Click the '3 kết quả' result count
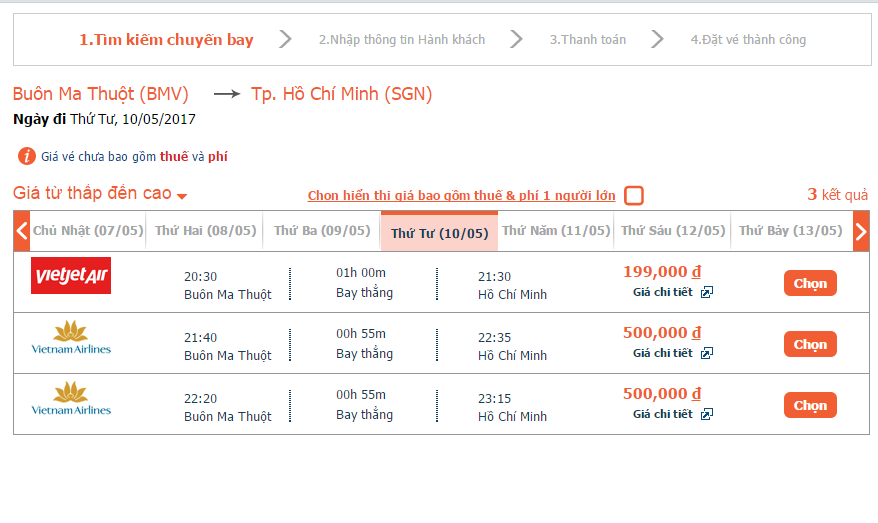 837,194
